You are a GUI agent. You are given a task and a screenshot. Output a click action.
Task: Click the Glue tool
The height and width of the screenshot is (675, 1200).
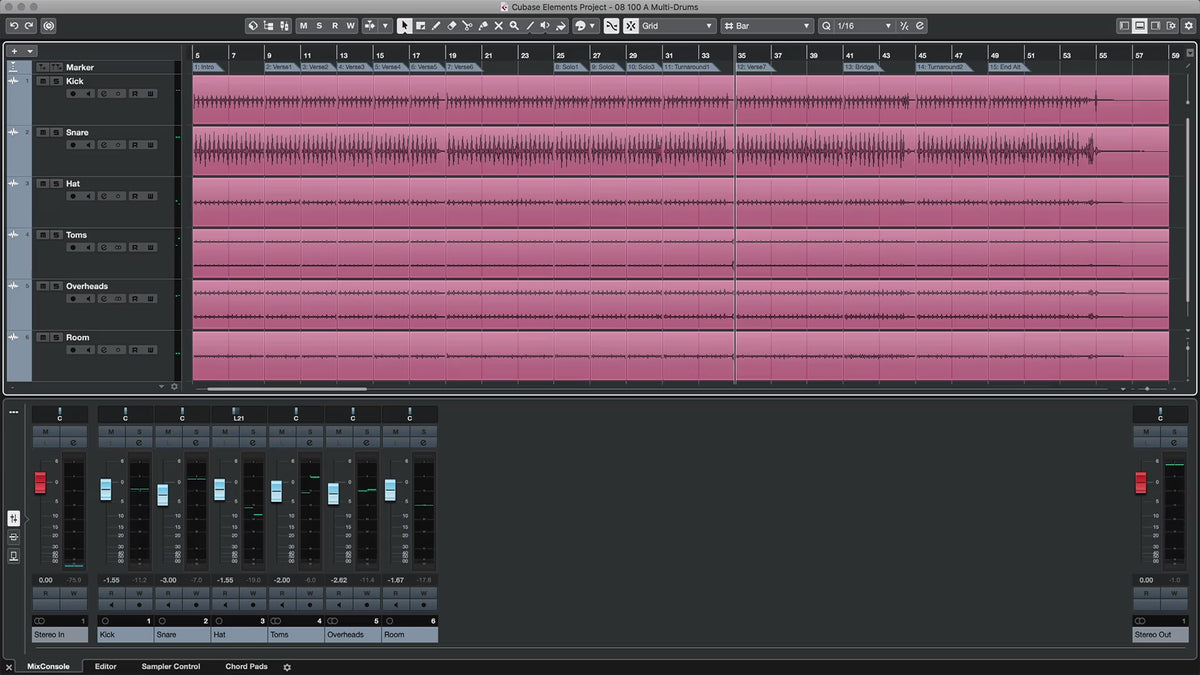point(482,26)
